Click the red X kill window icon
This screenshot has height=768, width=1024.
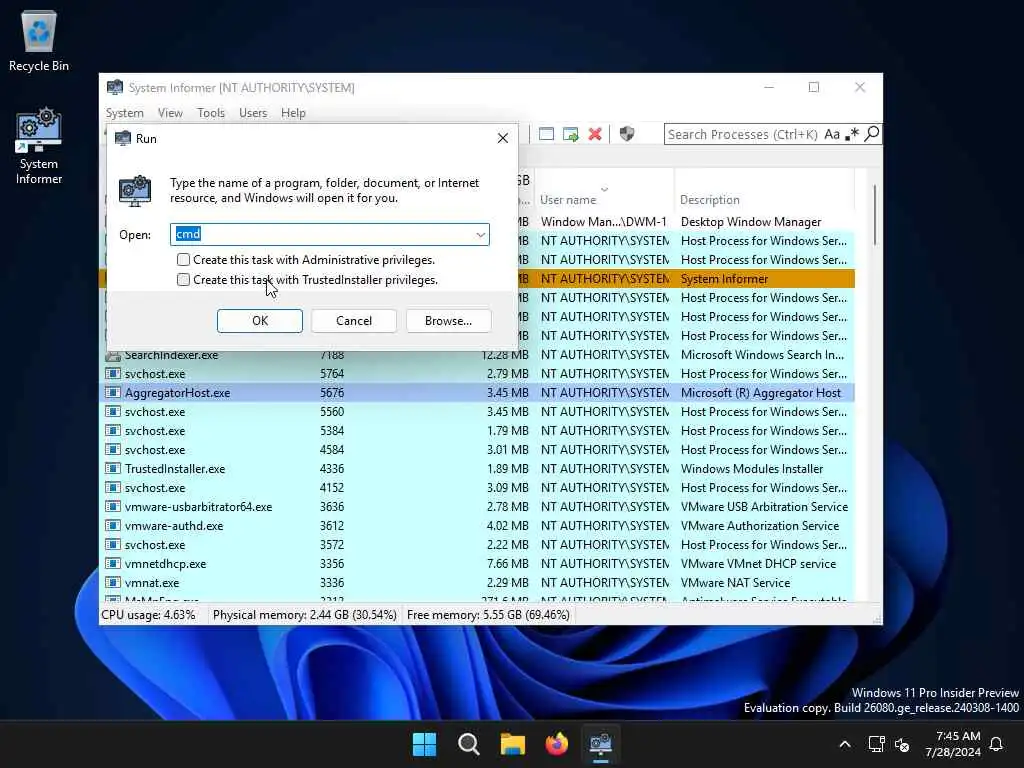[595, 134]
